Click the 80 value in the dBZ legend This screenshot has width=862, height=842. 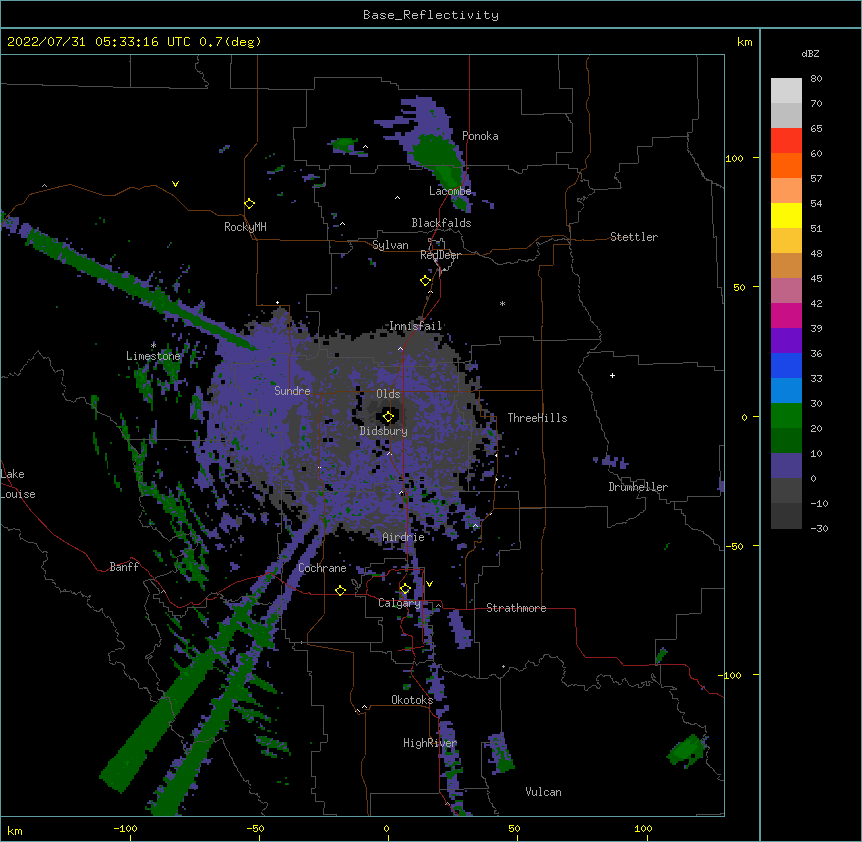(816, 79)
